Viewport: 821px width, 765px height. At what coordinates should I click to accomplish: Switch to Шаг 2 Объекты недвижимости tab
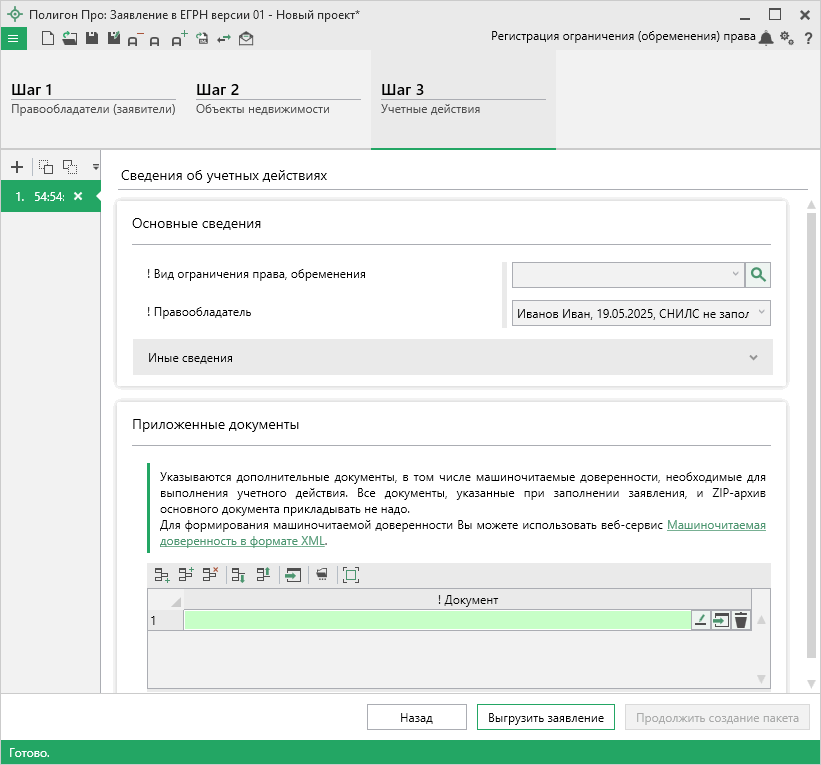point(277,99)
